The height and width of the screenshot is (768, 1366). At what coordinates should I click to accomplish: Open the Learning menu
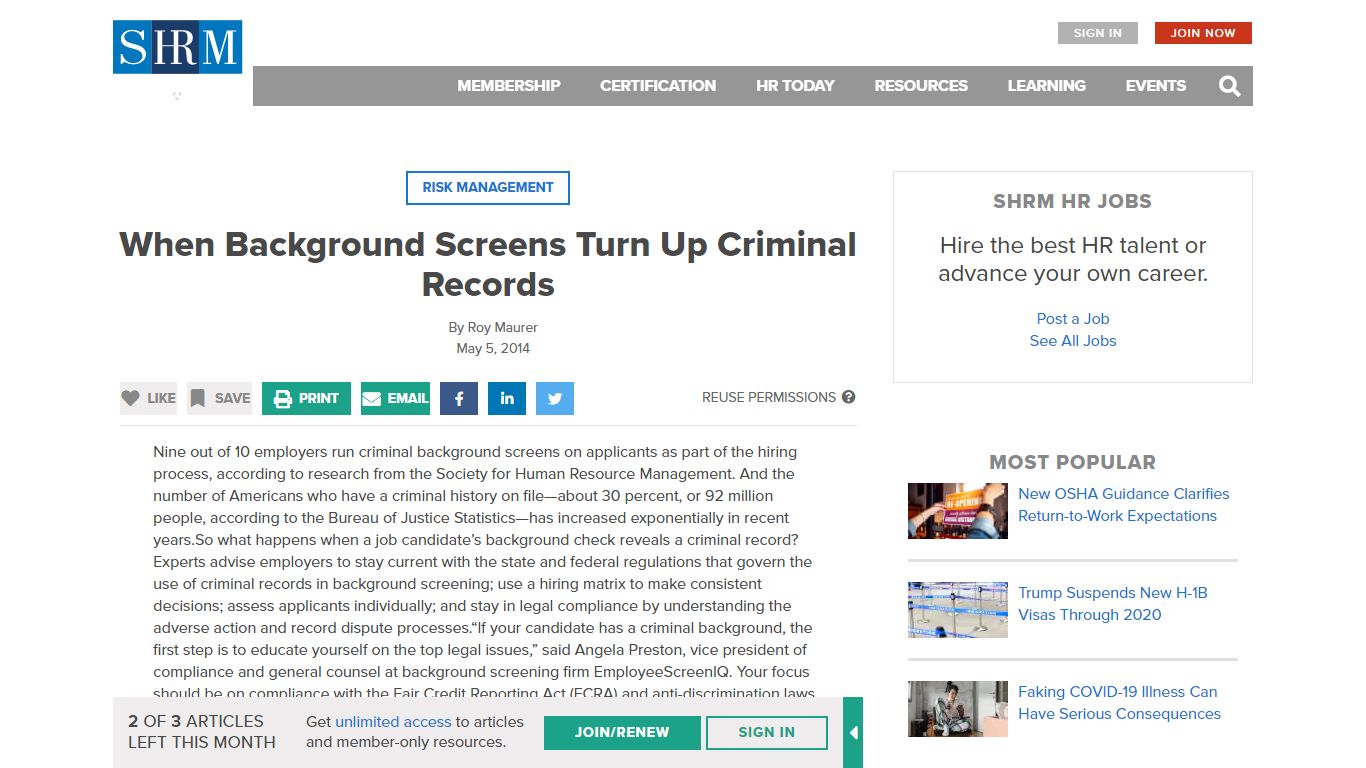(1046, 86)
